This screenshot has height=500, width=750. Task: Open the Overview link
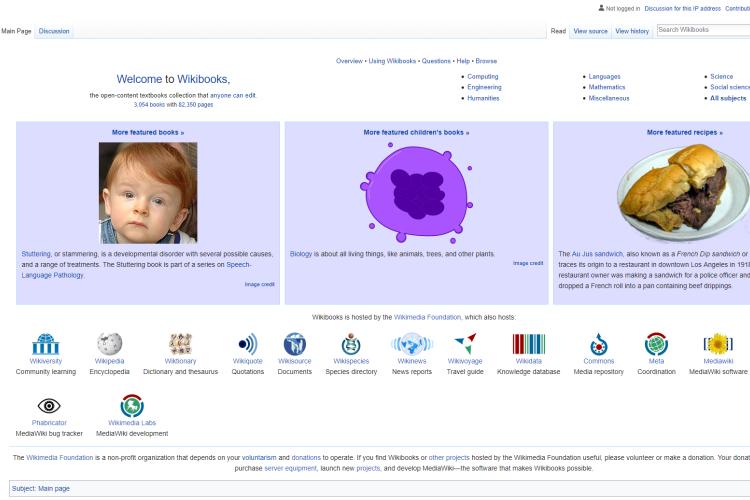point(349,61)
